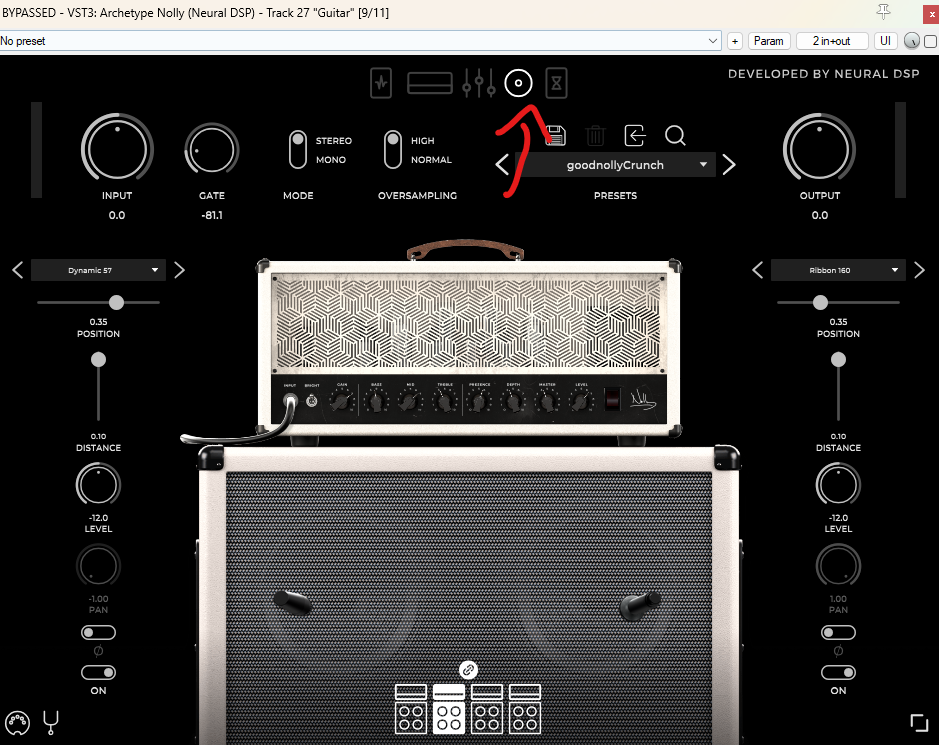Open the amp head section
The width and height of the screenshot is (939, 745).
pos(429,83)
